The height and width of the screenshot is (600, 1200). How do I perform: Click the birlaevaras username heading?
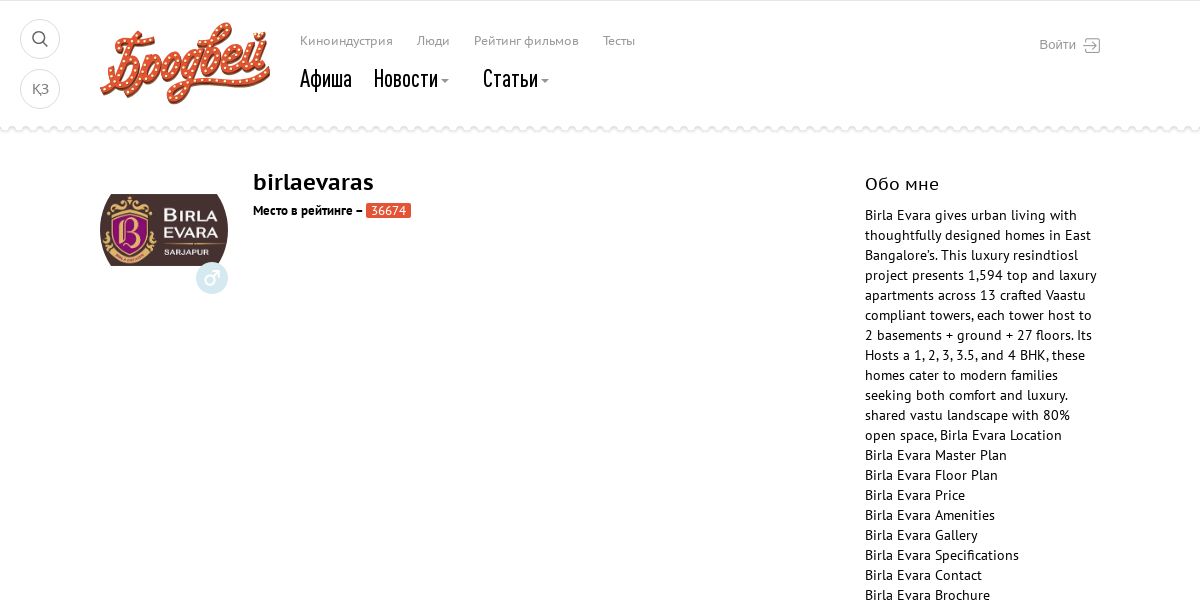click(313, 182)
